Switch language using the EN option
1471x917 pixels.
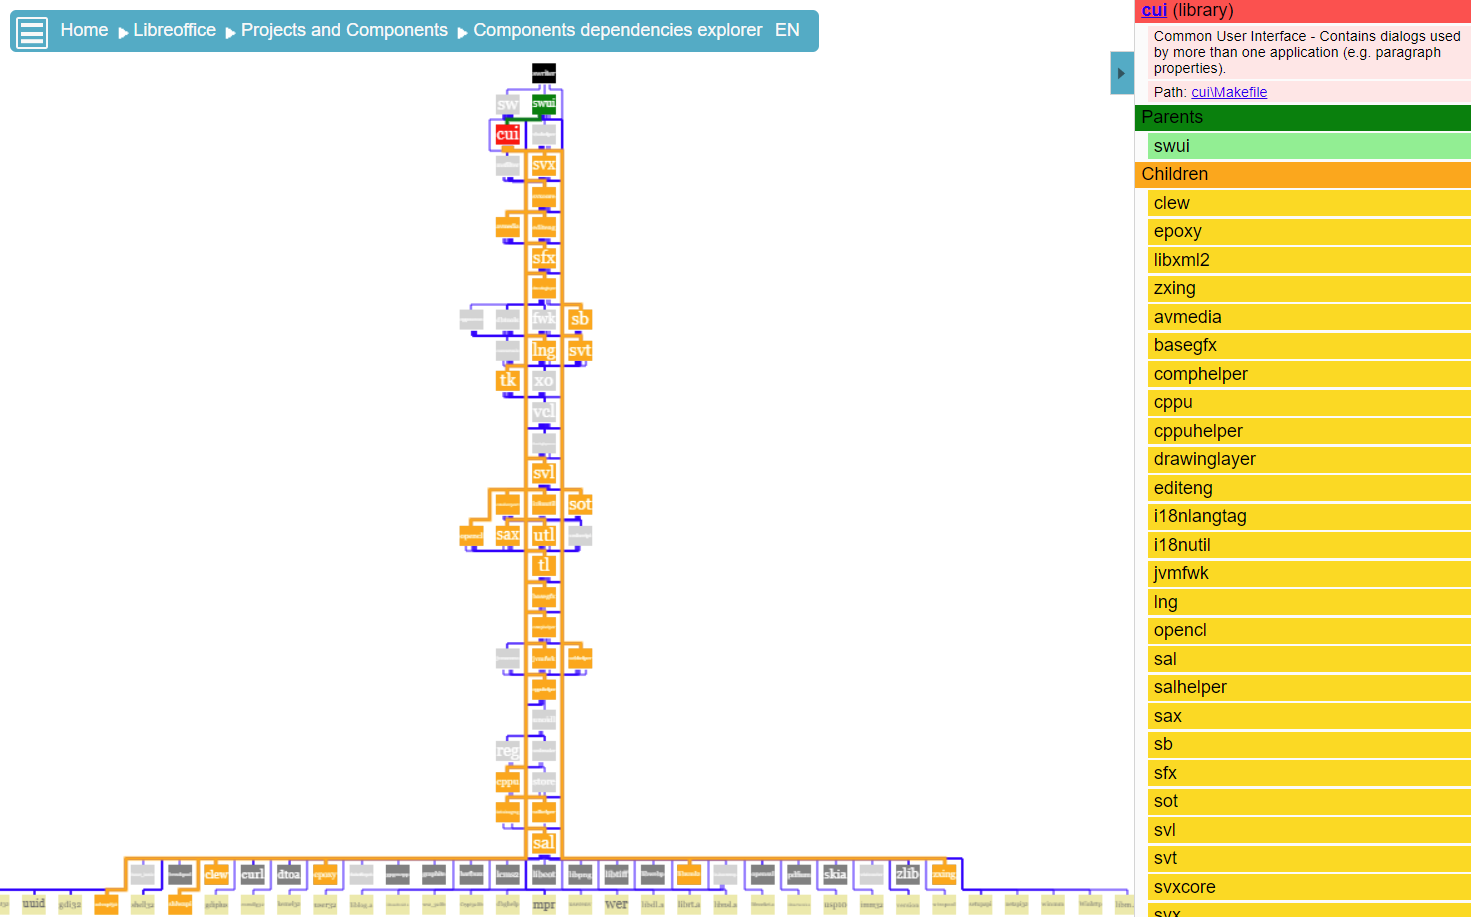[787, 30]
